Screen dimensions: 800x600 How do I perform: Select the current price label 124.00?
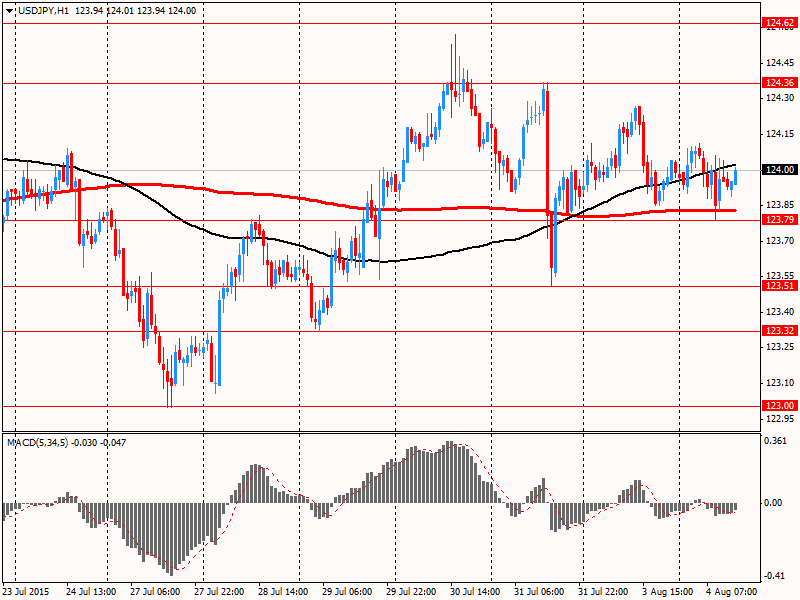tap(779, 170)
